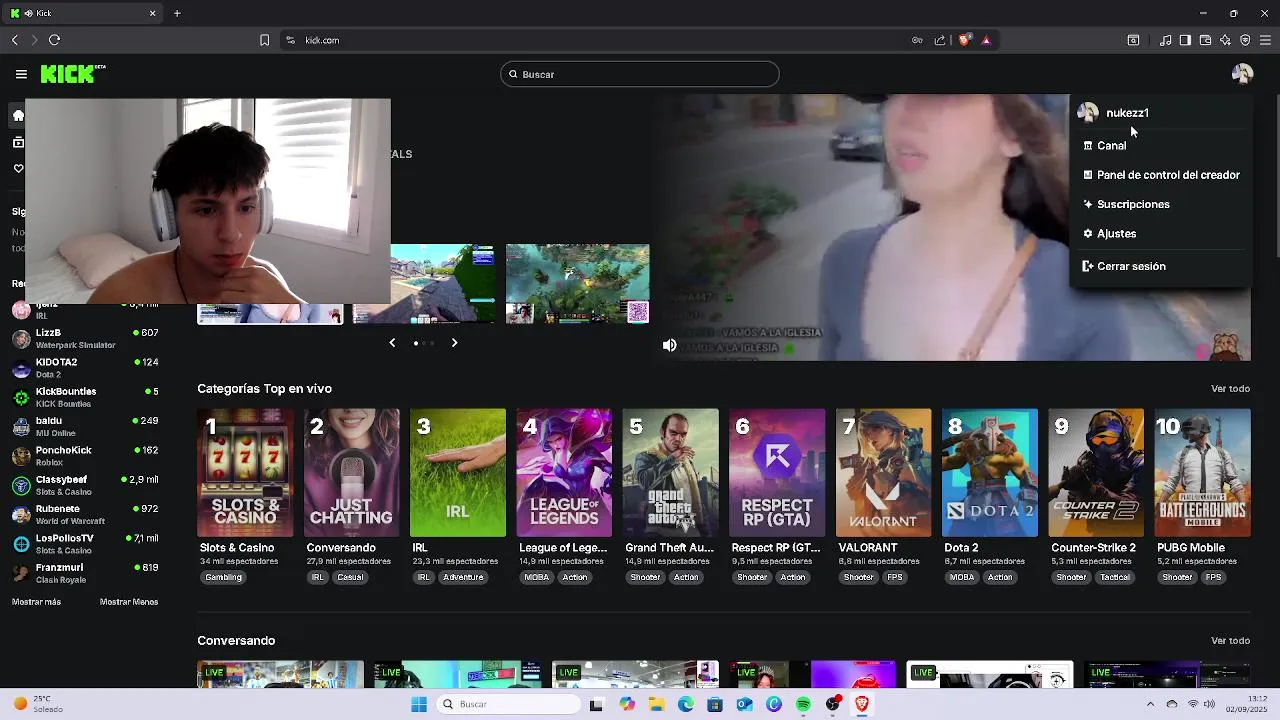Screen dimensions: 1280x720
Task: Click the Gambling tag under Slots & Casino
Action: [x=223, y=578]
